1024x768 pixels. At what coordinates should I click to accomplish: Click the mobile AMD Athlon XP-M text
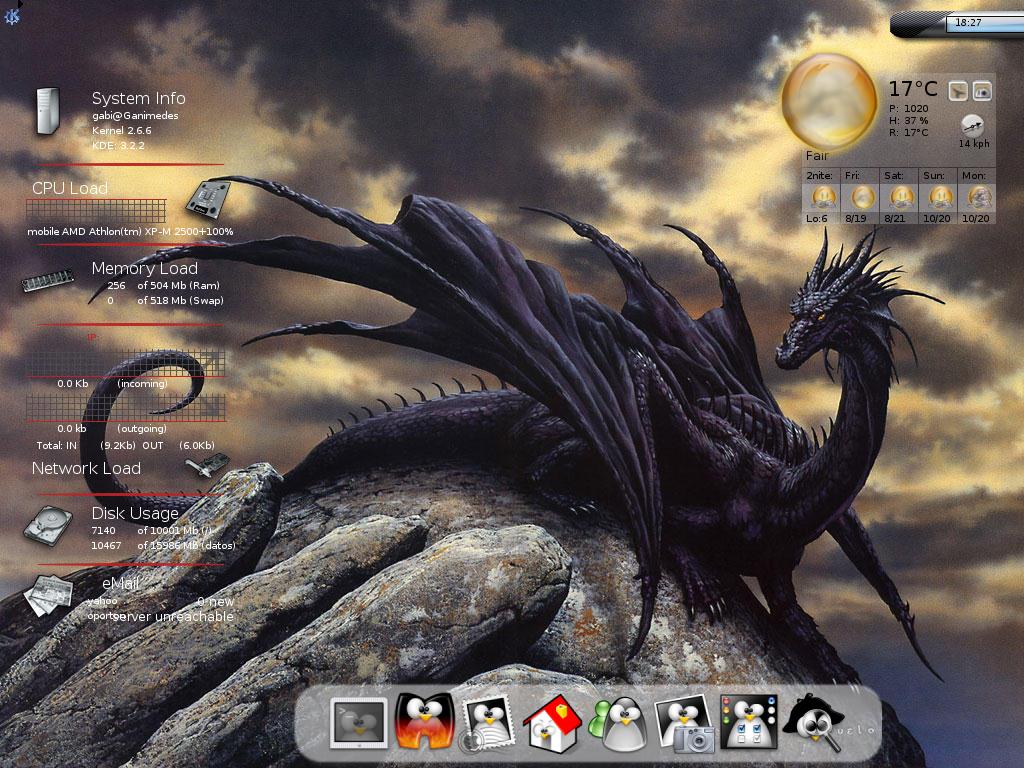(130, 232)
